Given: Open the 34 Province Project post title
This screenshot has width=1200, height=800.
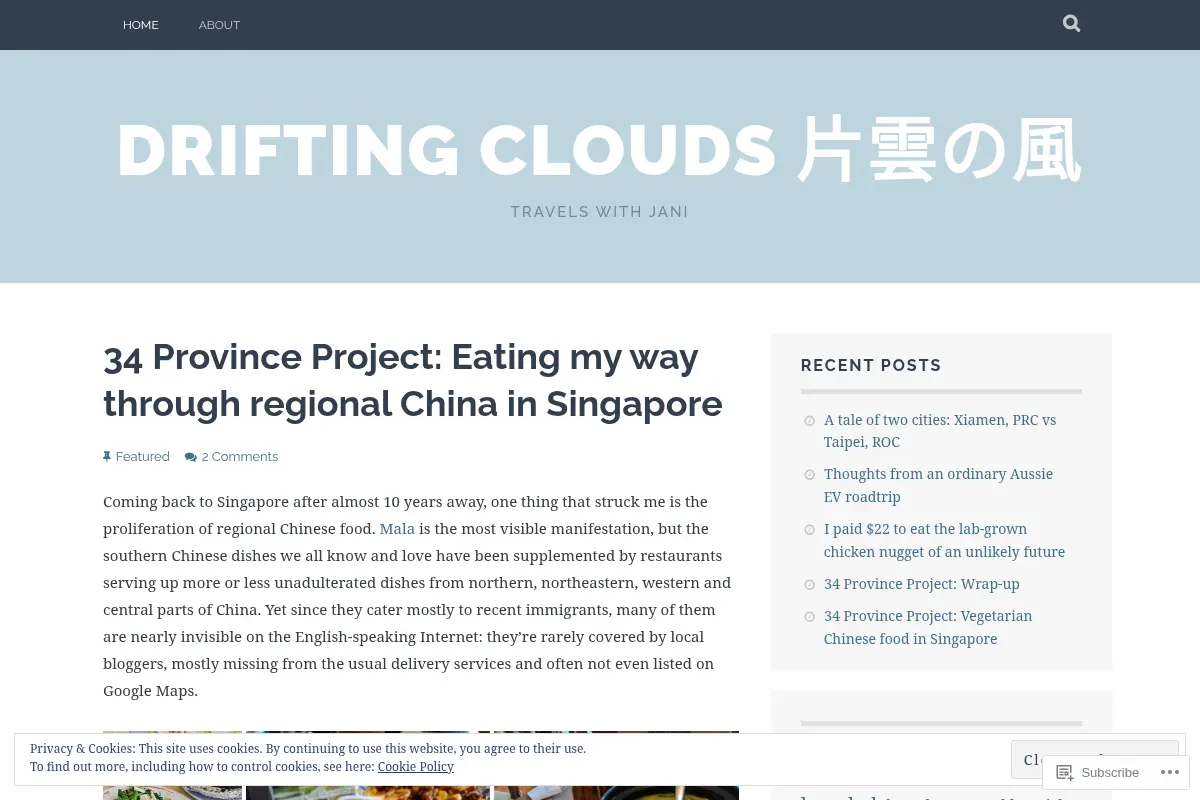Looking at the screenshot, I should click(413, 380).
